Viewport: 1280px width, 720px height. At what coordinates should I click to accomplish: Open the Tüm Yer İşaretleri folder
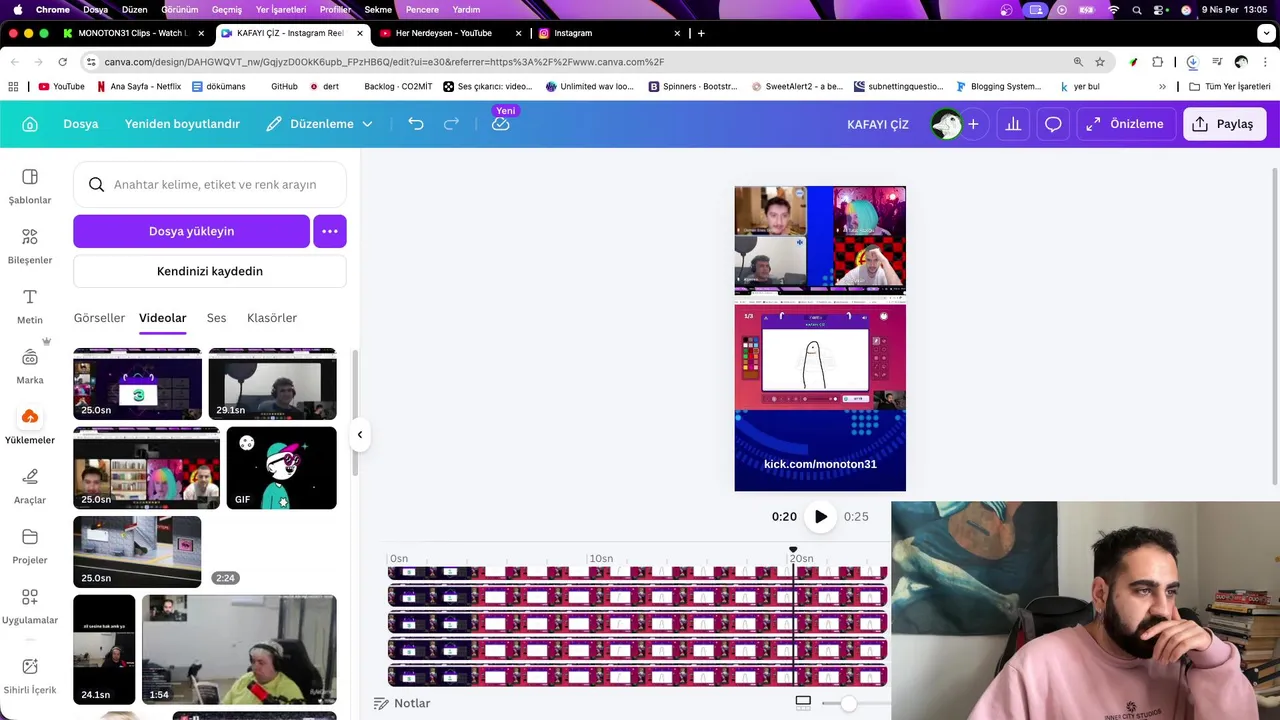(x=1230, y=86)
